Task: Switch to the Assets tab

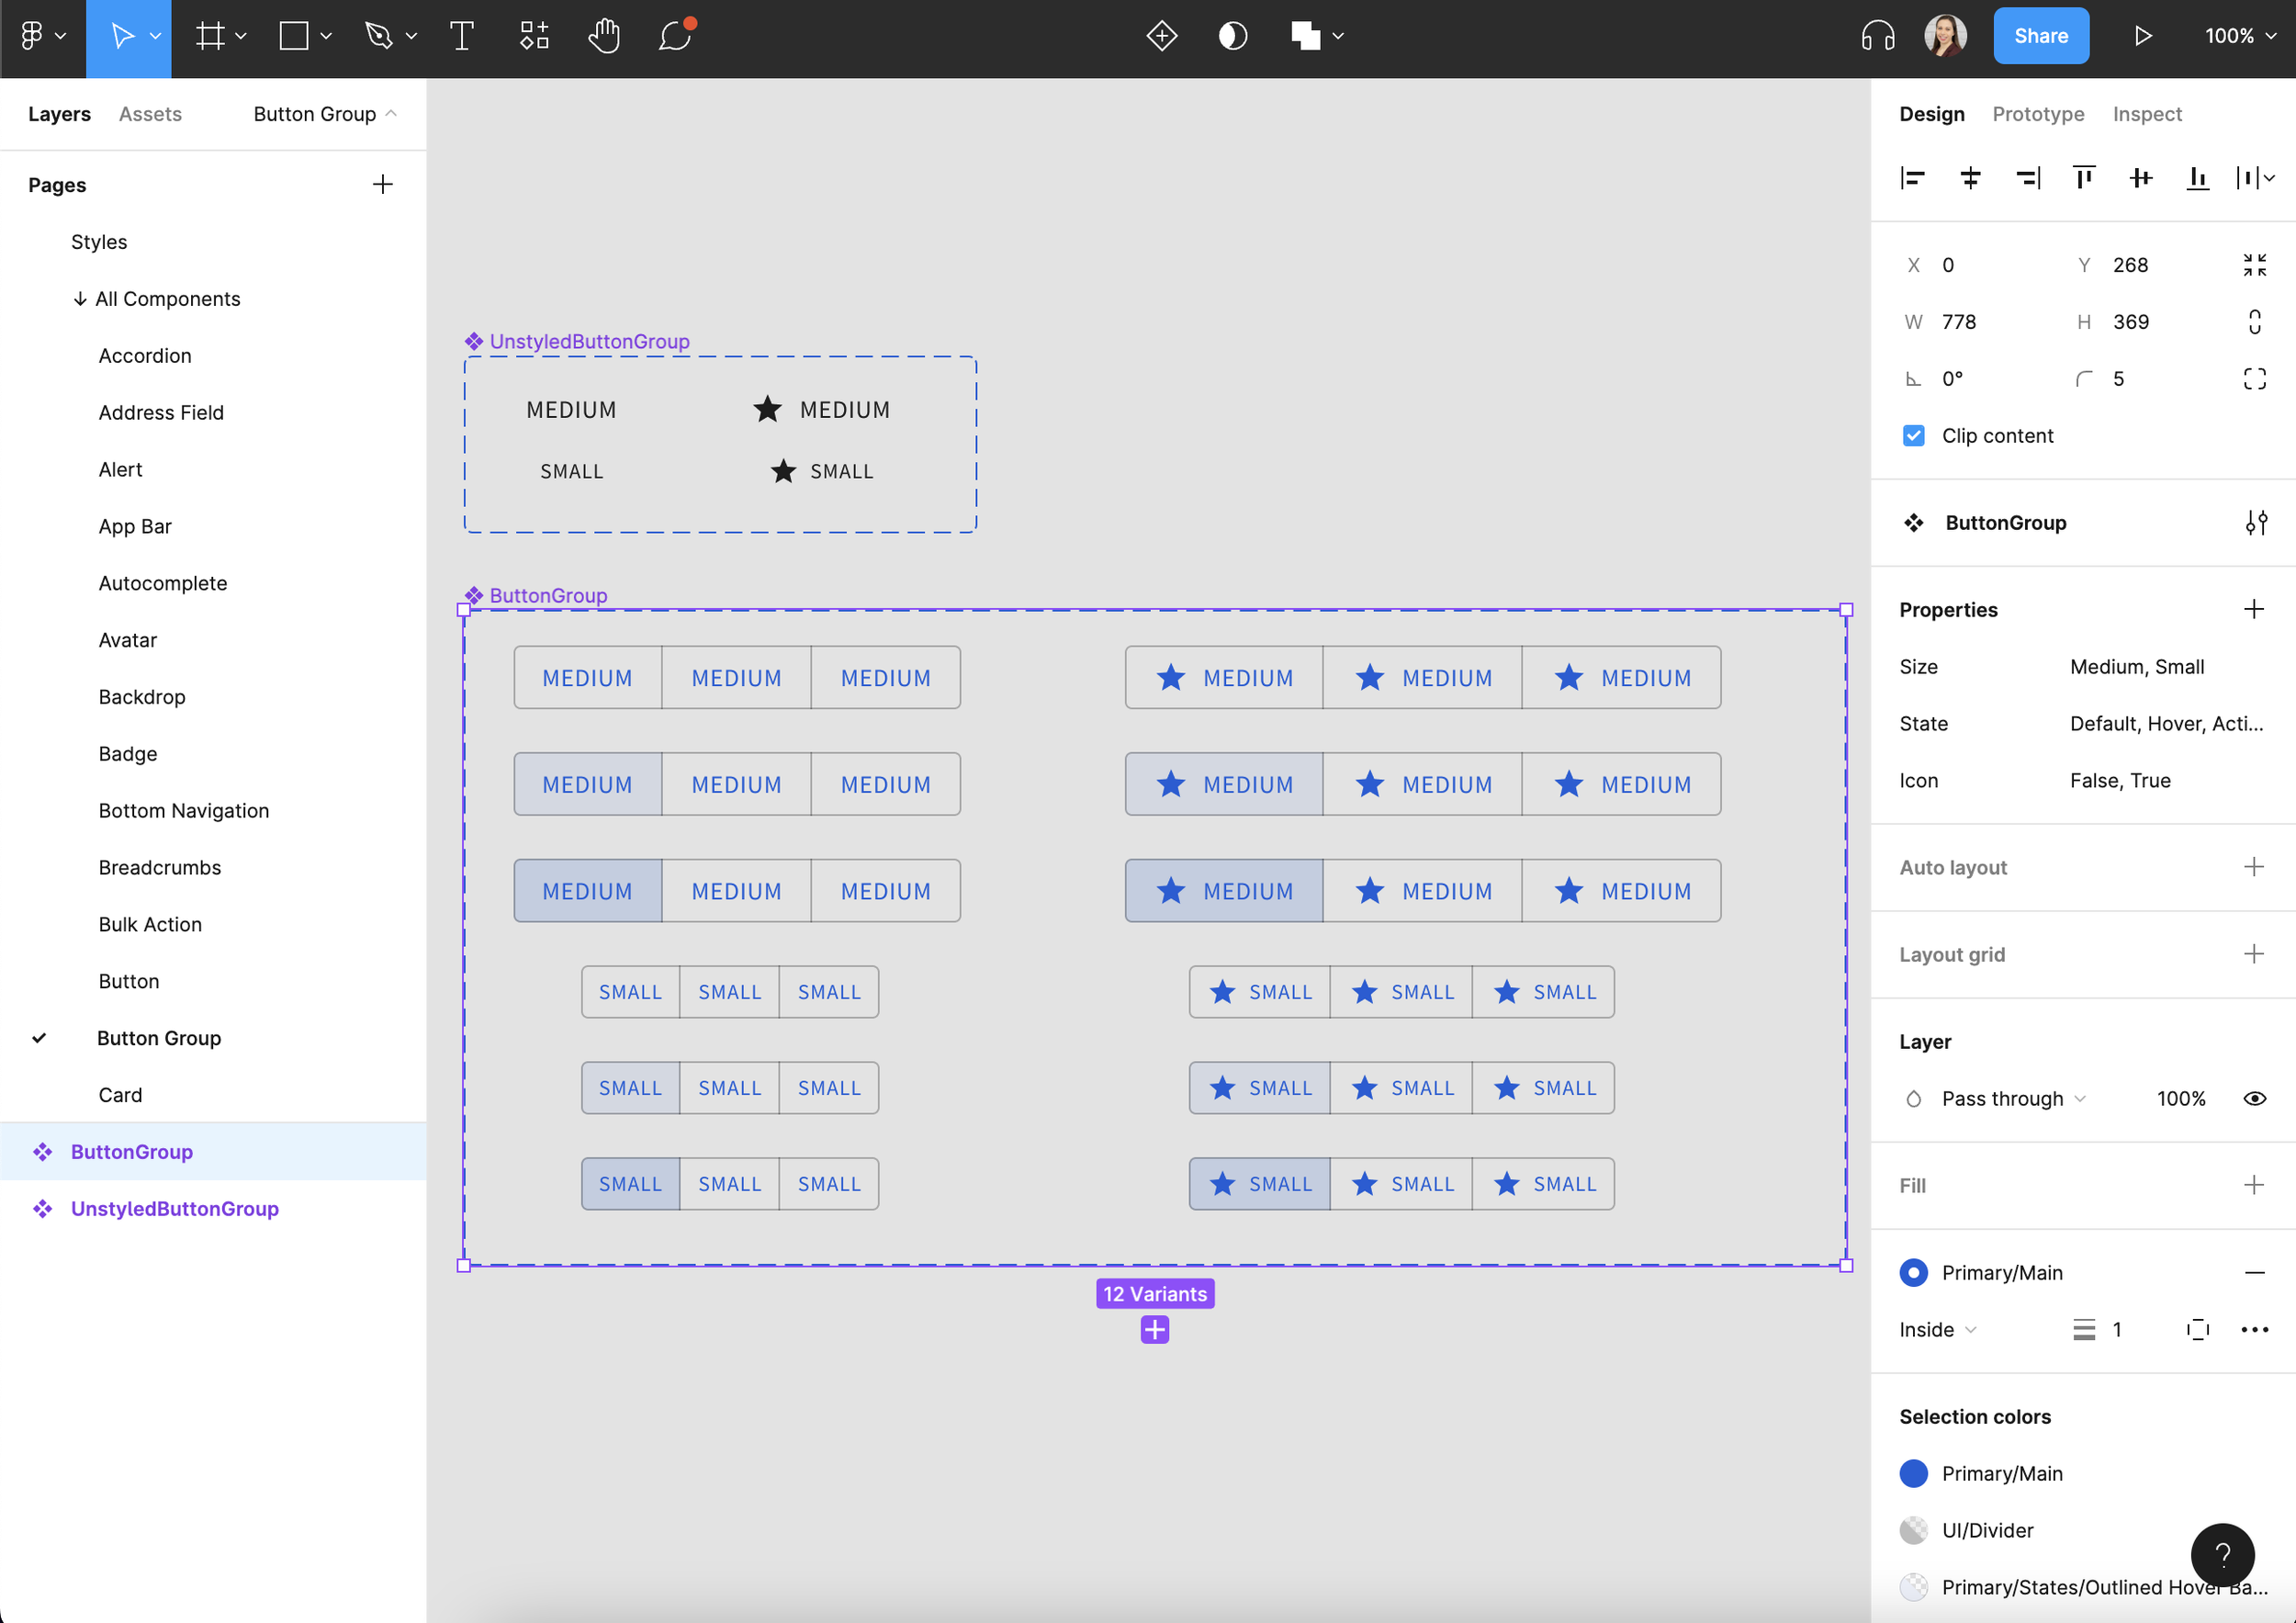Action: 150,114
